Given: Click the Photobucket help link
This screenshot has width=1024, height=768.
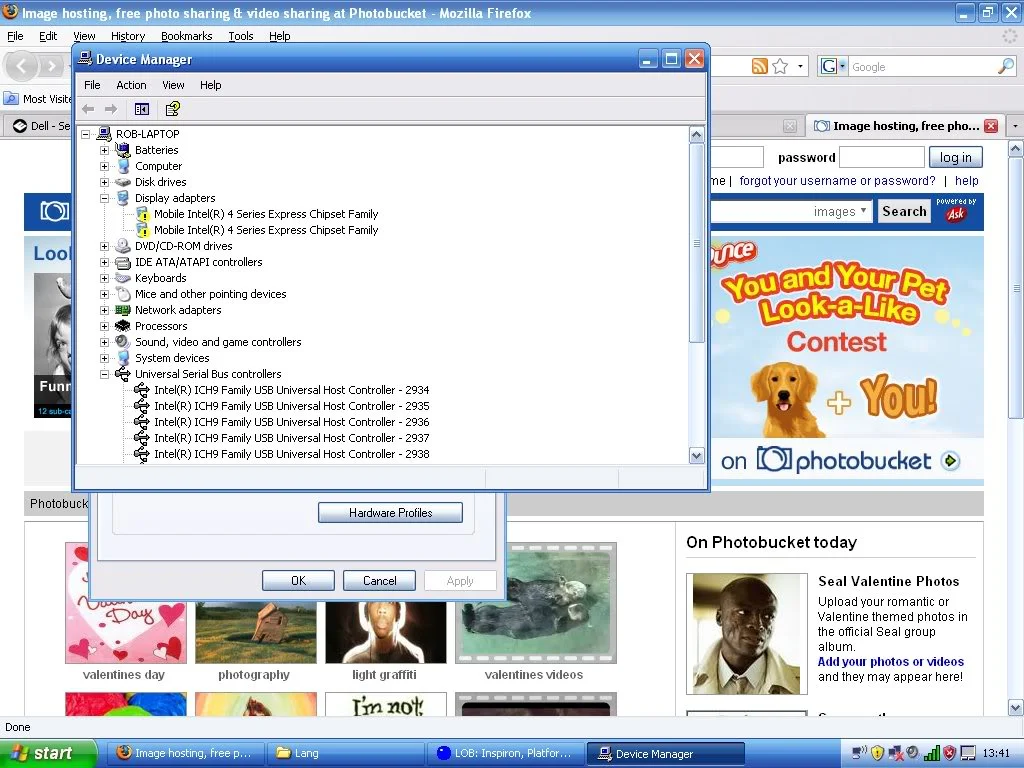Looking at the screenshot, I should click(967, 181).
